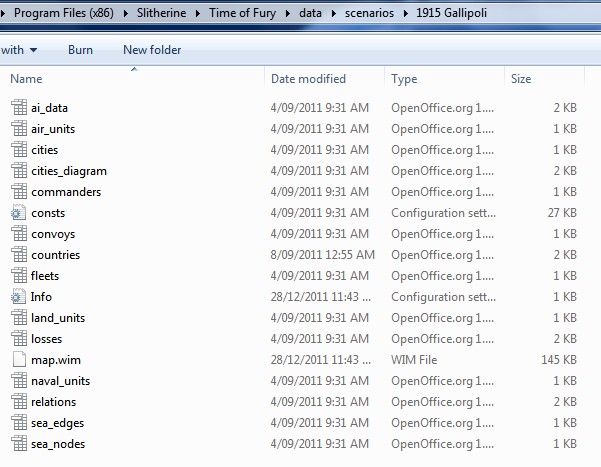Click the cities file icon
The height and width of the screenshot is (467, 601).
(x=19, y=150)
